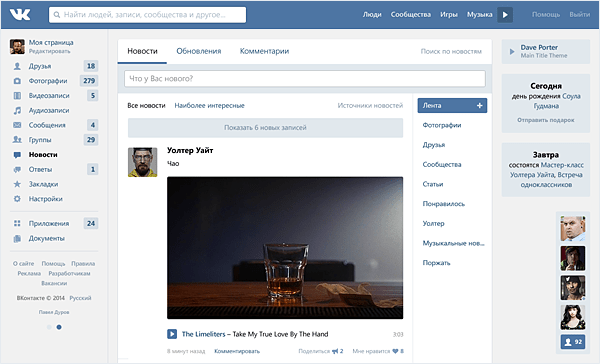The image size is (600, 364).
Task: Click the Вакансии footer link
Action: pos(54,283)
